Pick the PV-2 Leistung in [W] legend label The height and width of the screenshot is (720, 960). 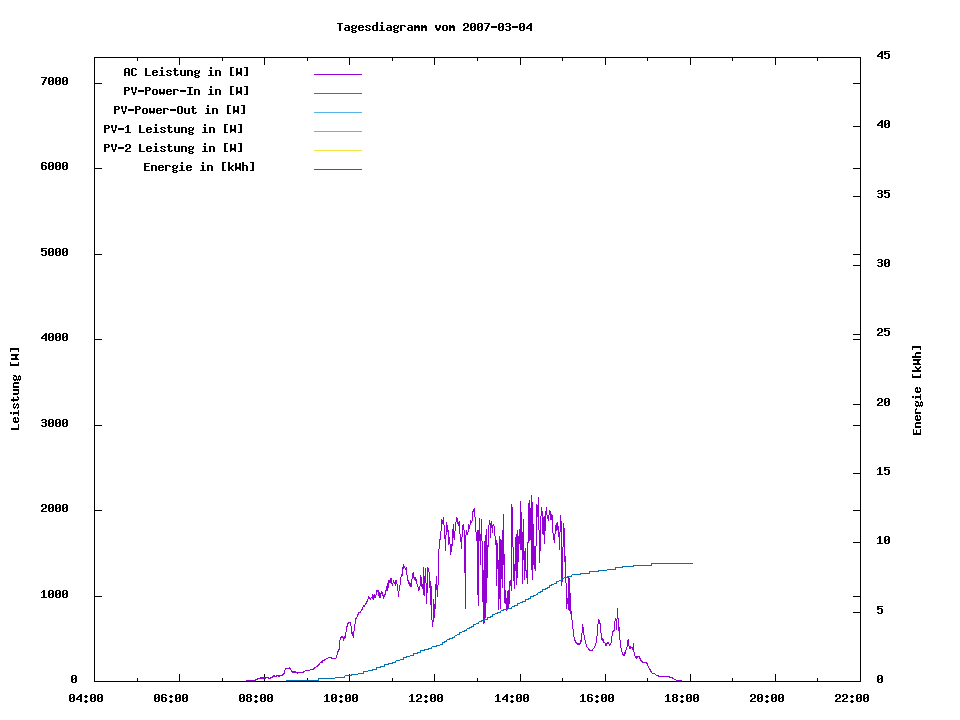click(173, 148)
